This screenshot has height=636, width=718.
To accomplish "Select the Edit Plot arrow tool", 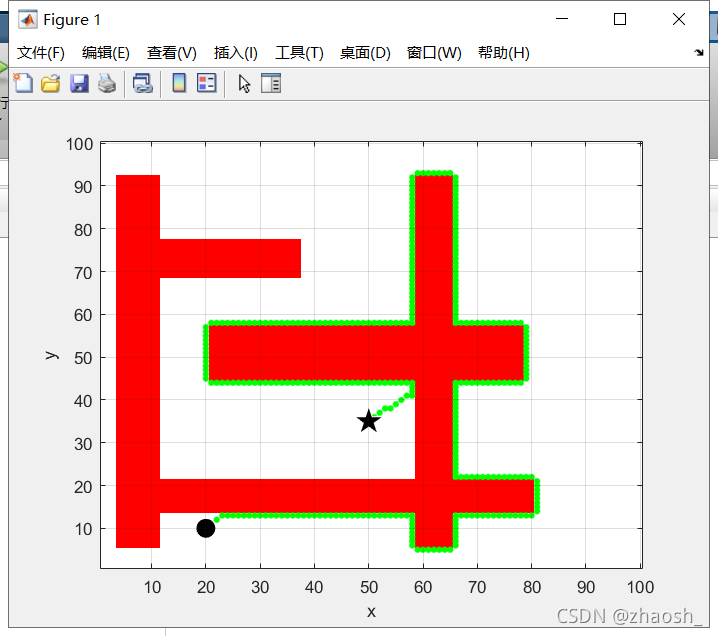I will coord(244,84).
